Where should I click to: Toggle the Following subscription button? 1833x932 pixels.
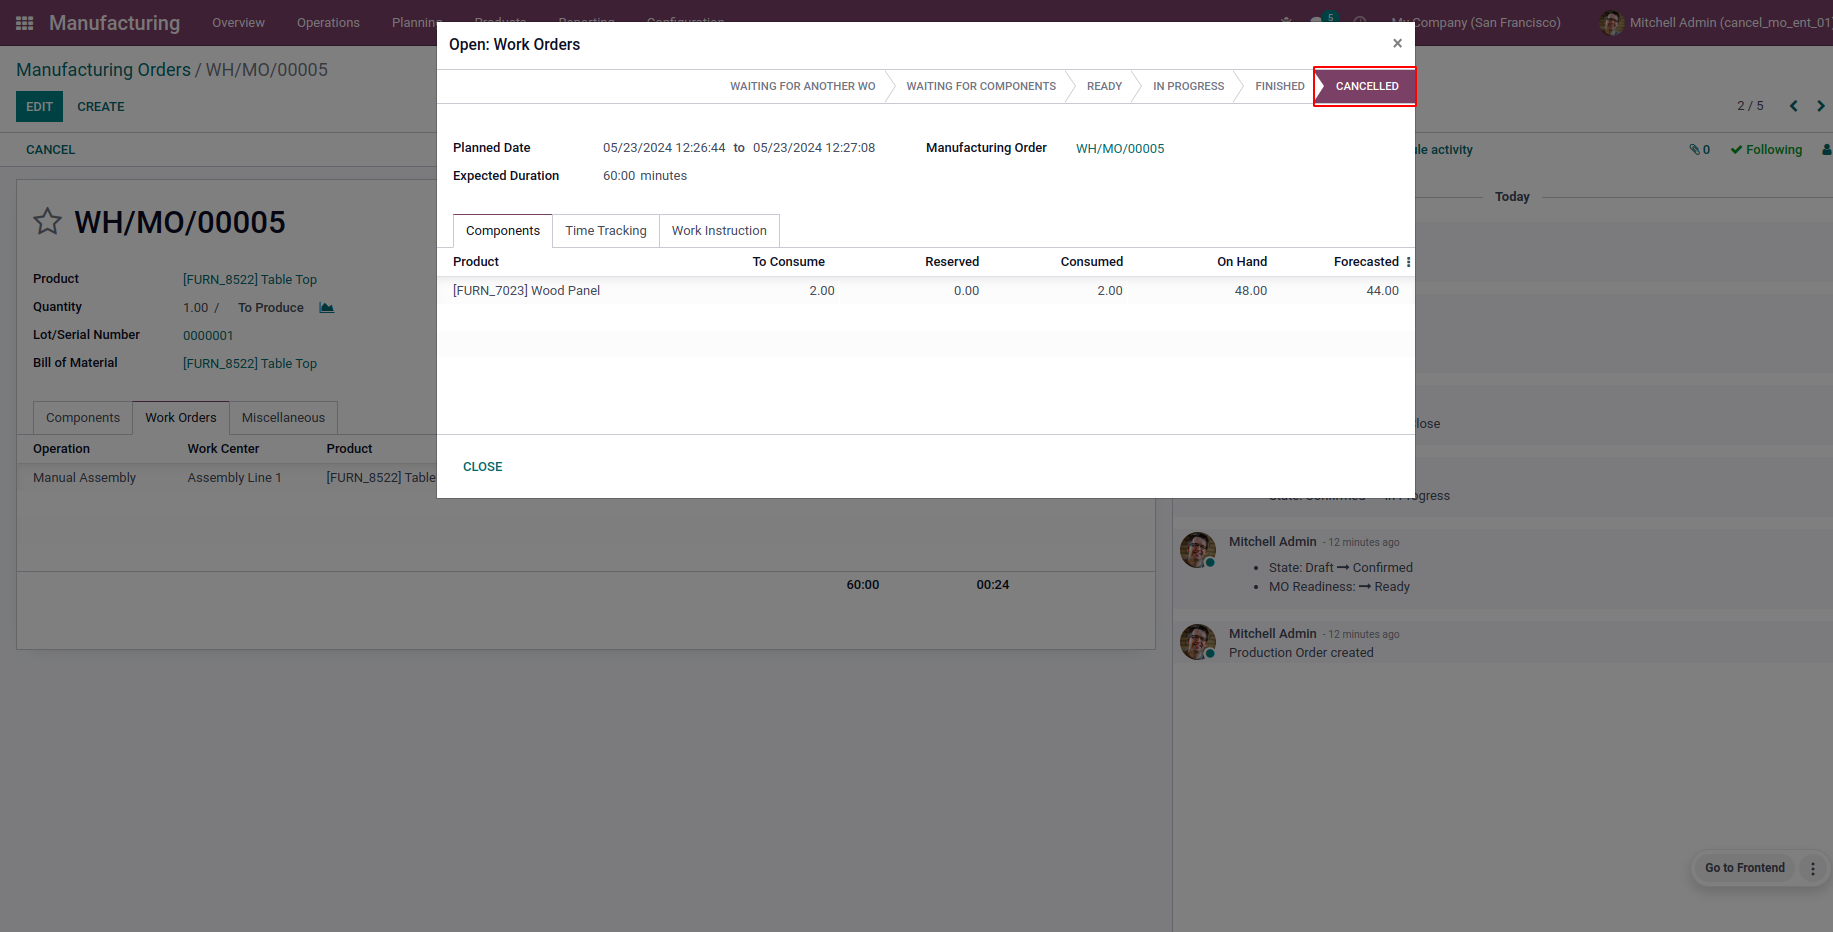(x=1766, y=150)
